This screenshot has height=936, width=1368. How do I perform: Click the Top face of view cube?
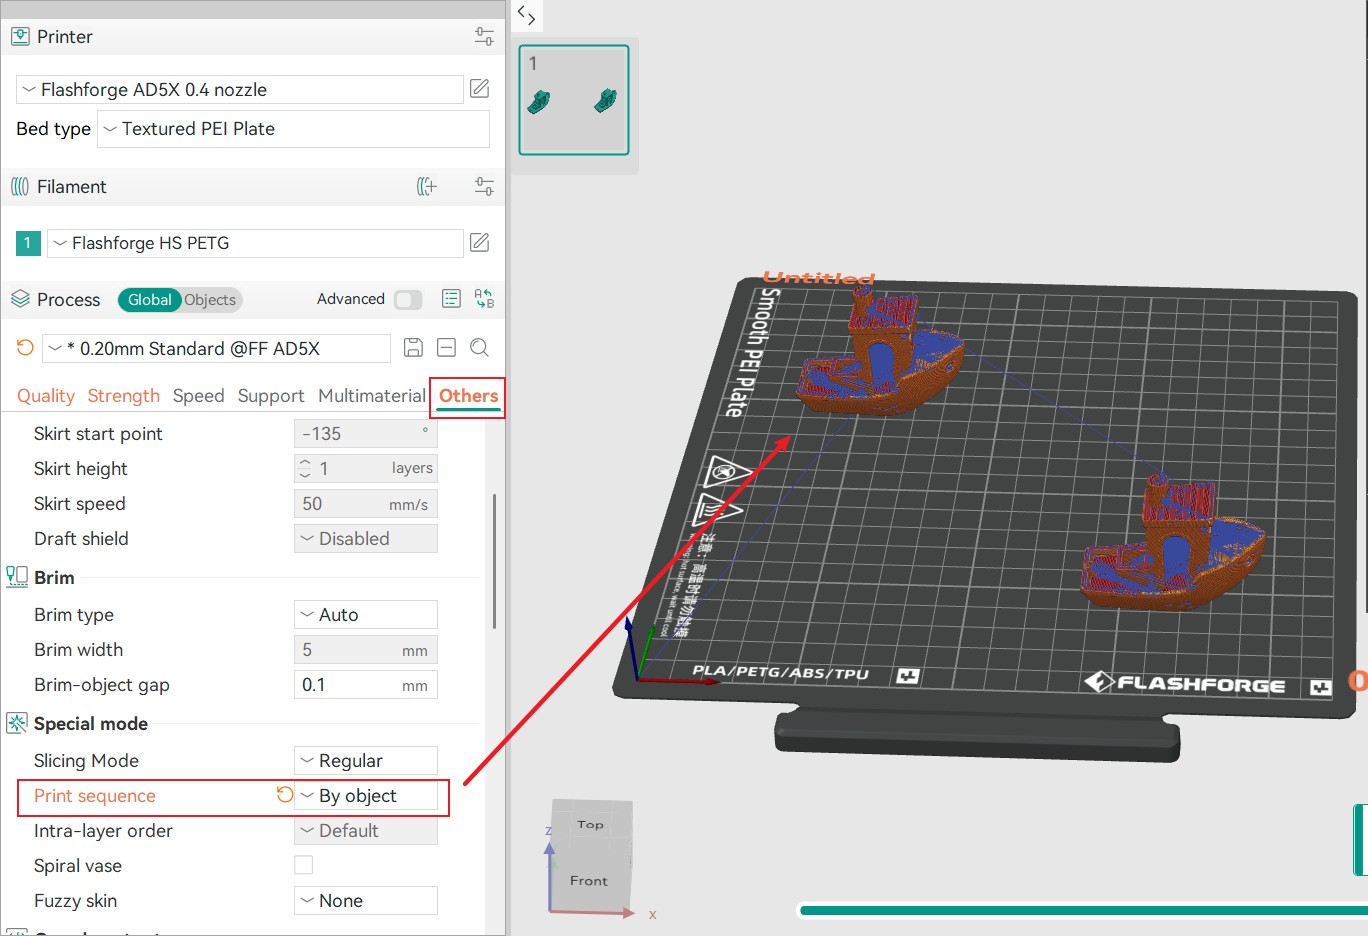(591, 825)
